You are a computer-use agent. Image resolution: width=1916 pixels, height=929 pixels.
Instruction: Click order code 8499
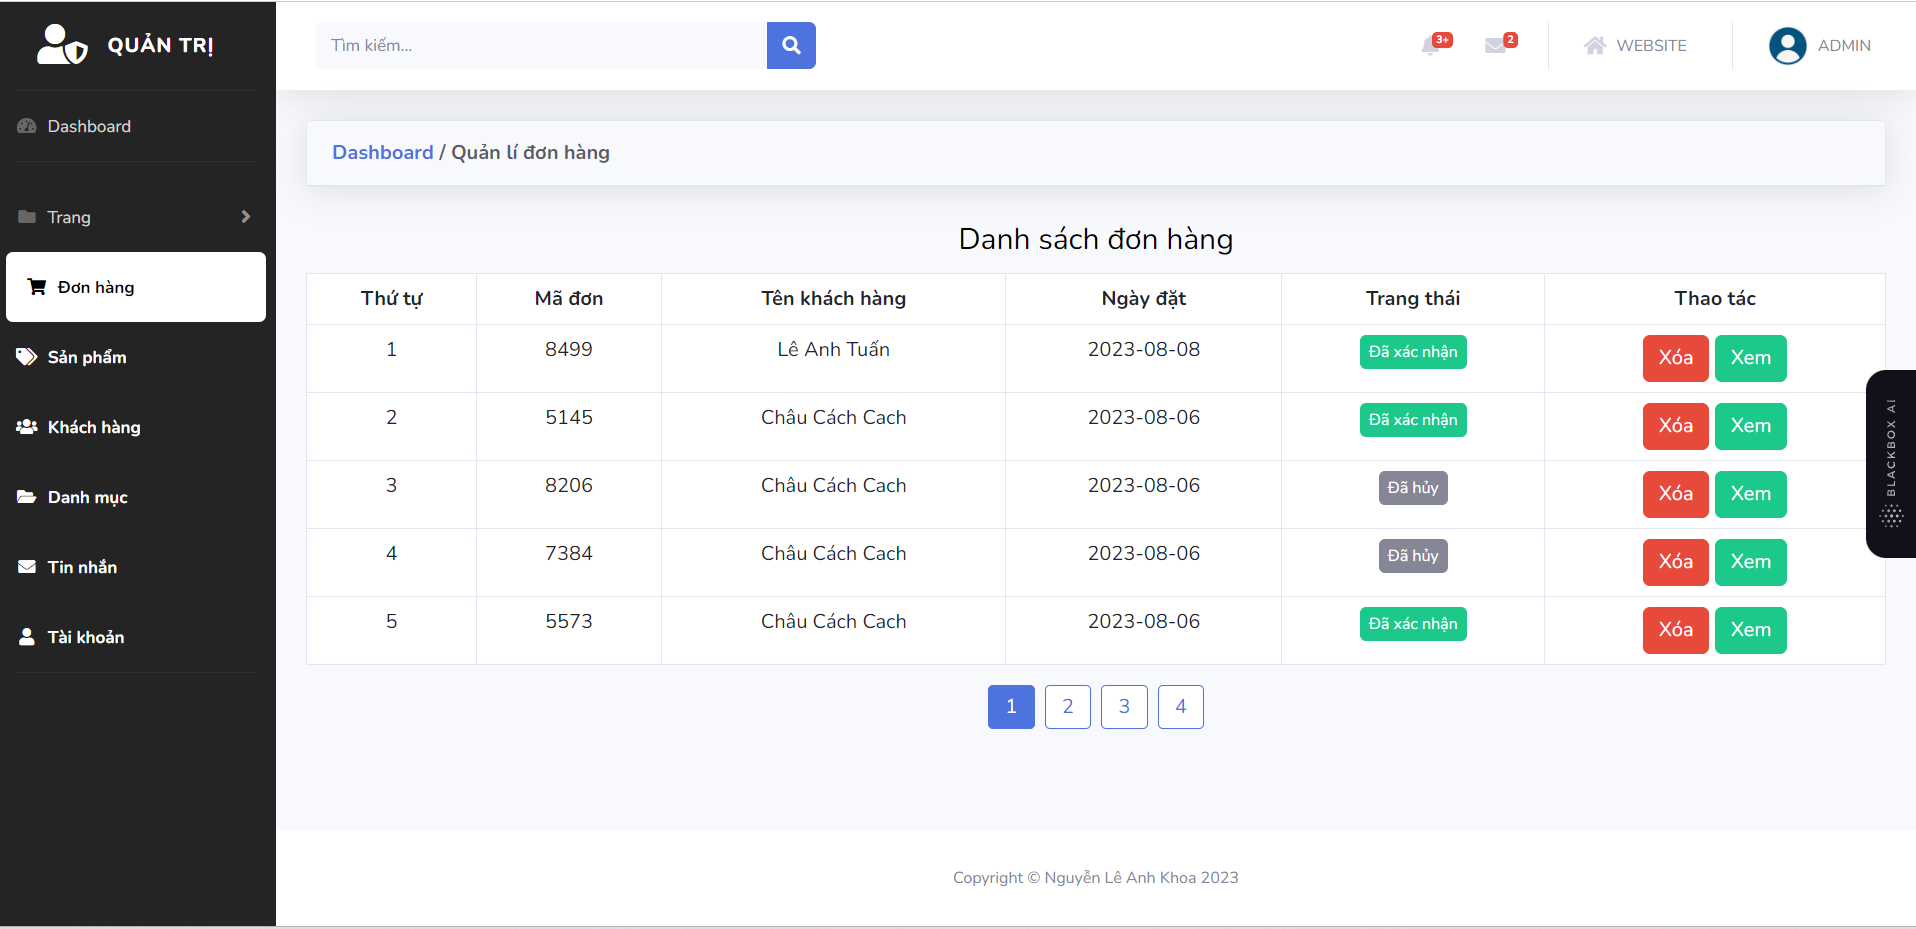[x=569, y=349]
